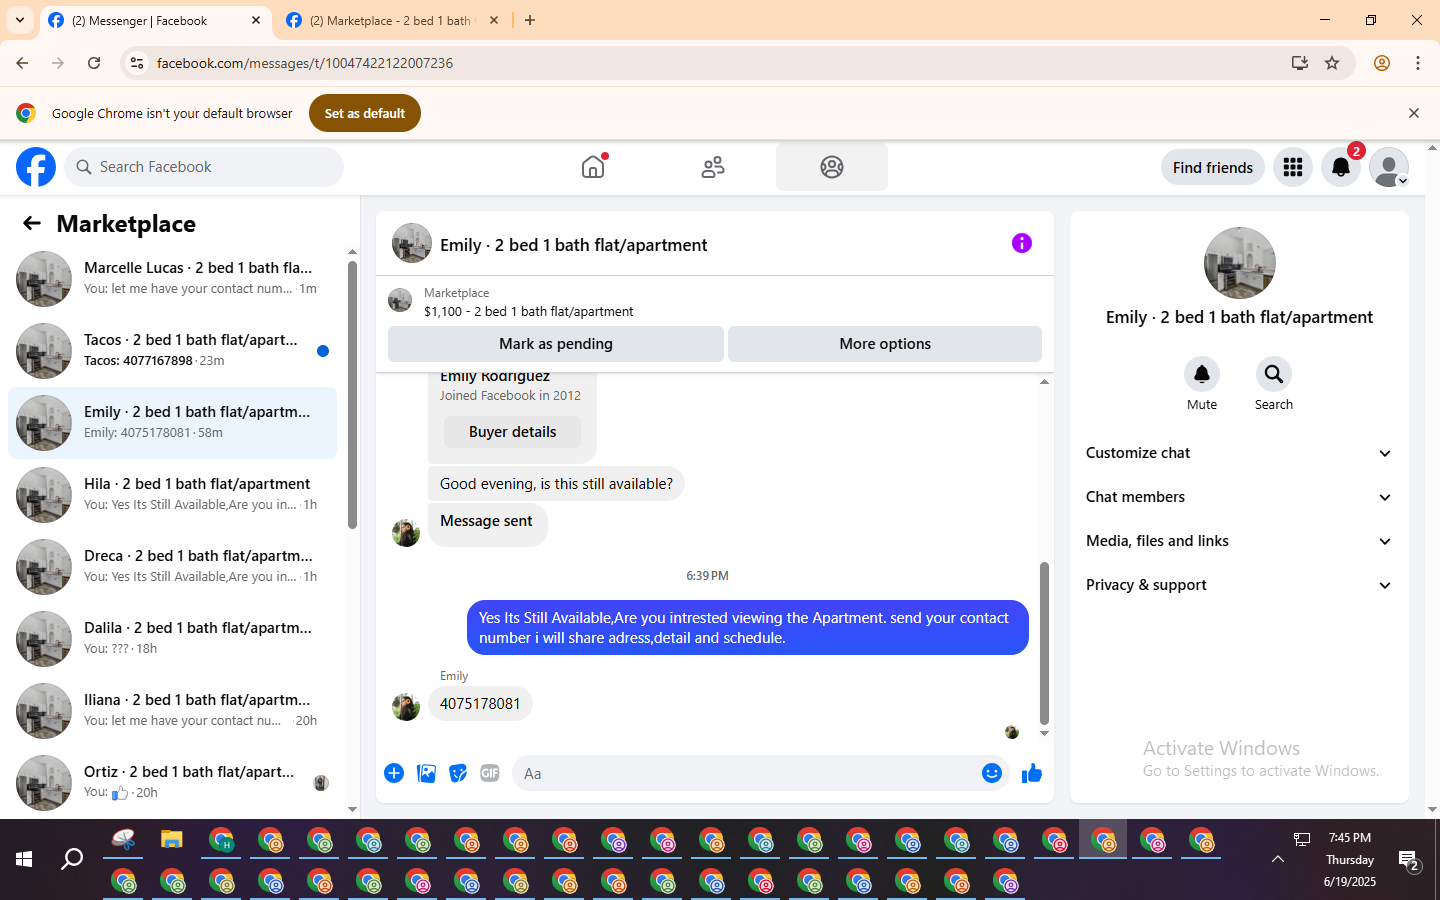Screen dimensions: 1440x900
Task: Open the Chrome tab search dropdown
Action: pos(20,20)
